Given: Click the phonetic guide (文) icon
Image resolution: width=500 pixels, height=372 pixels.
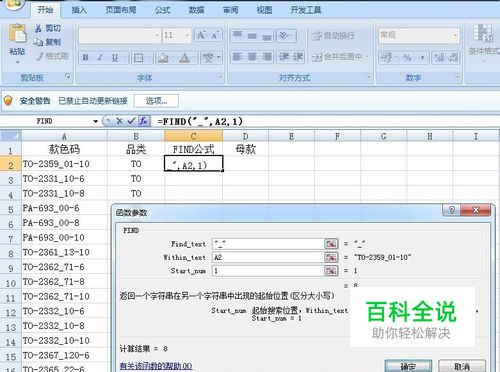Looking at the screenshot, I should tap(208, 58).
